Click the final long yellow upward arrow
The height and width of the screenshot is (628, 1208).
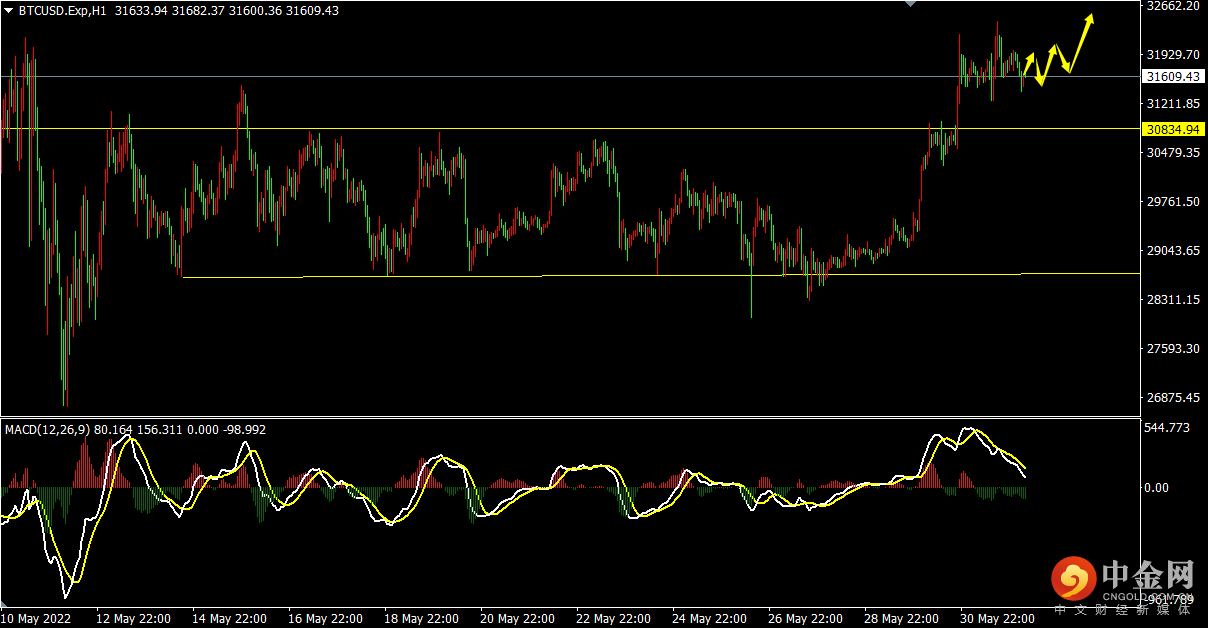[x=1081, y=42]
